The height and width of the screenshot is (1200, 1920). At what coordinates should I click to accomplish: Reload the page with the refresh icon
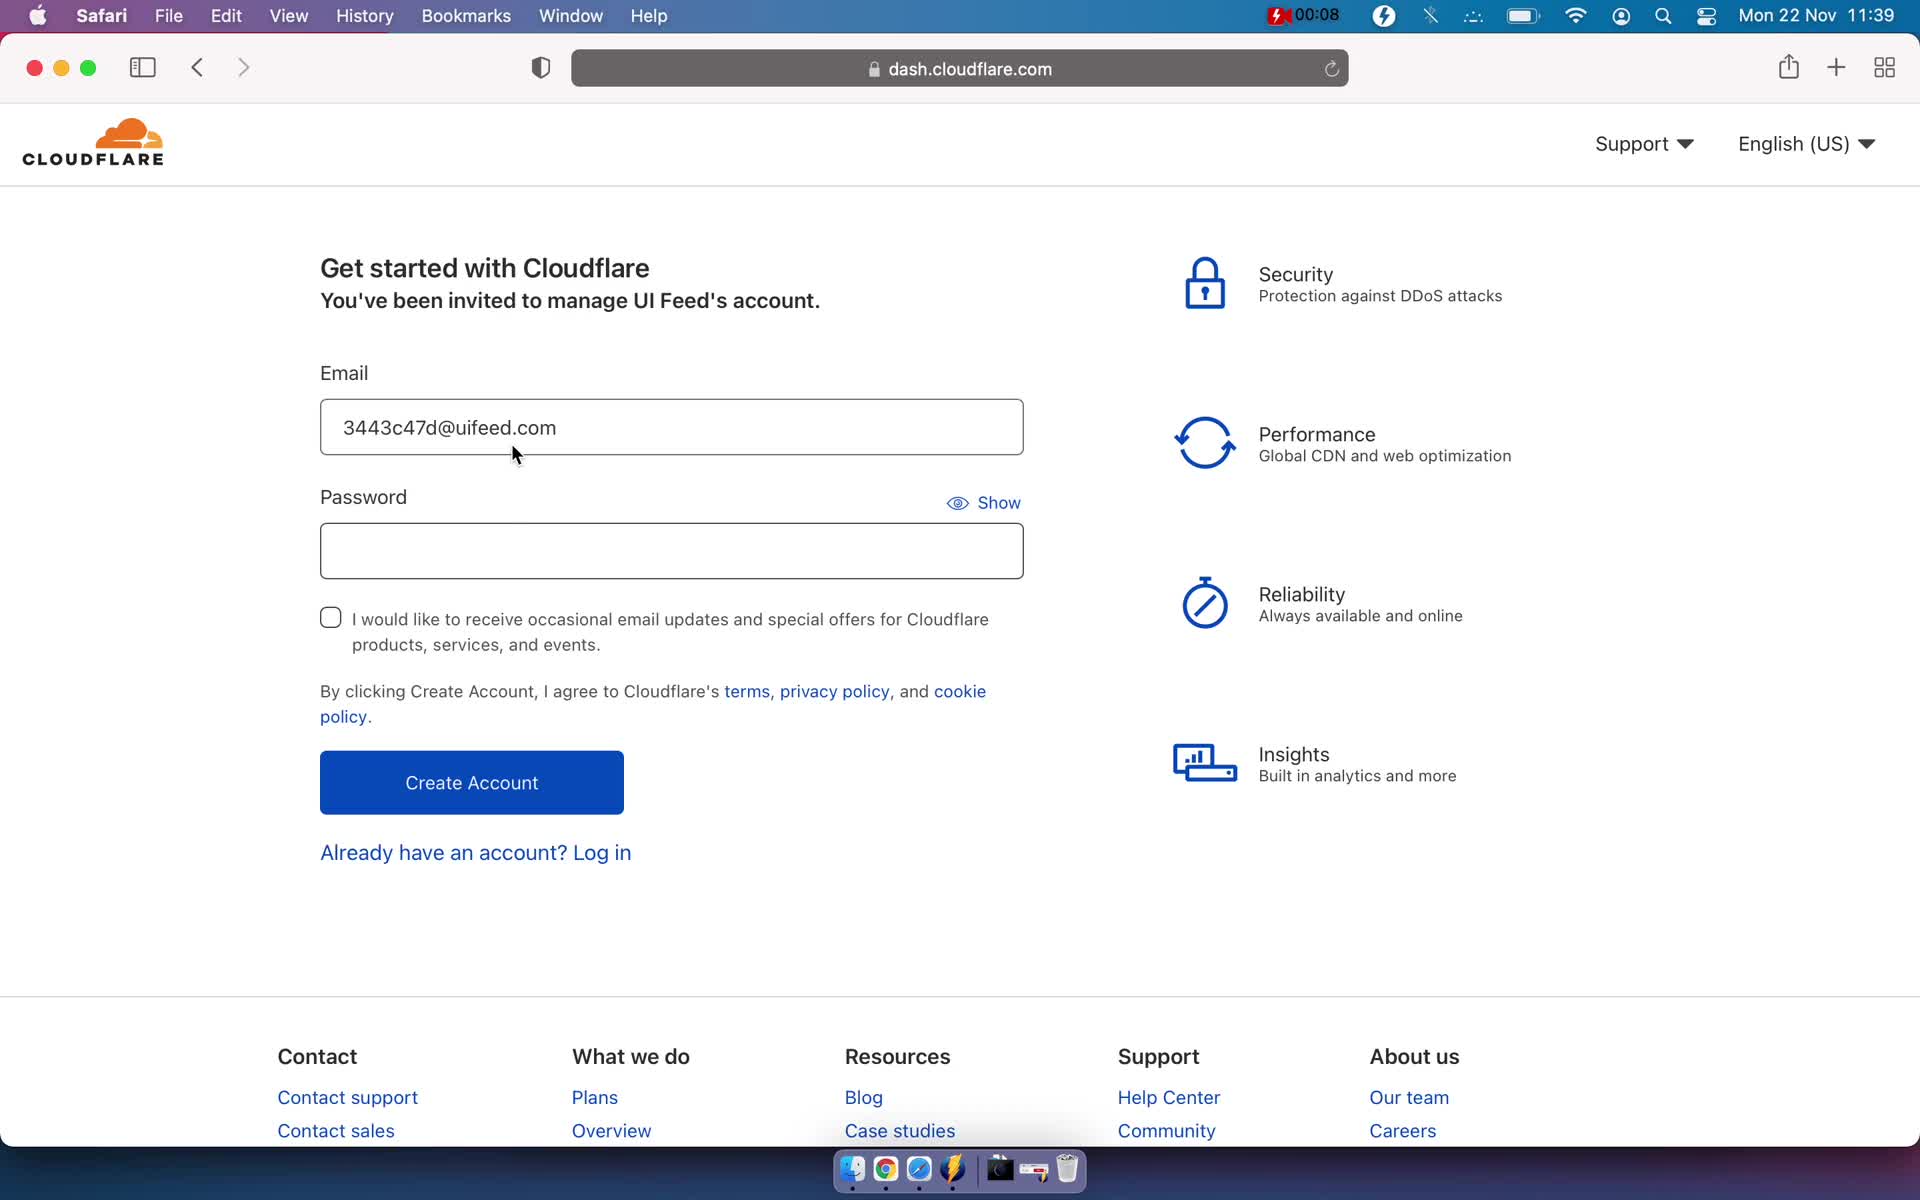click(x=1331, y=69)
